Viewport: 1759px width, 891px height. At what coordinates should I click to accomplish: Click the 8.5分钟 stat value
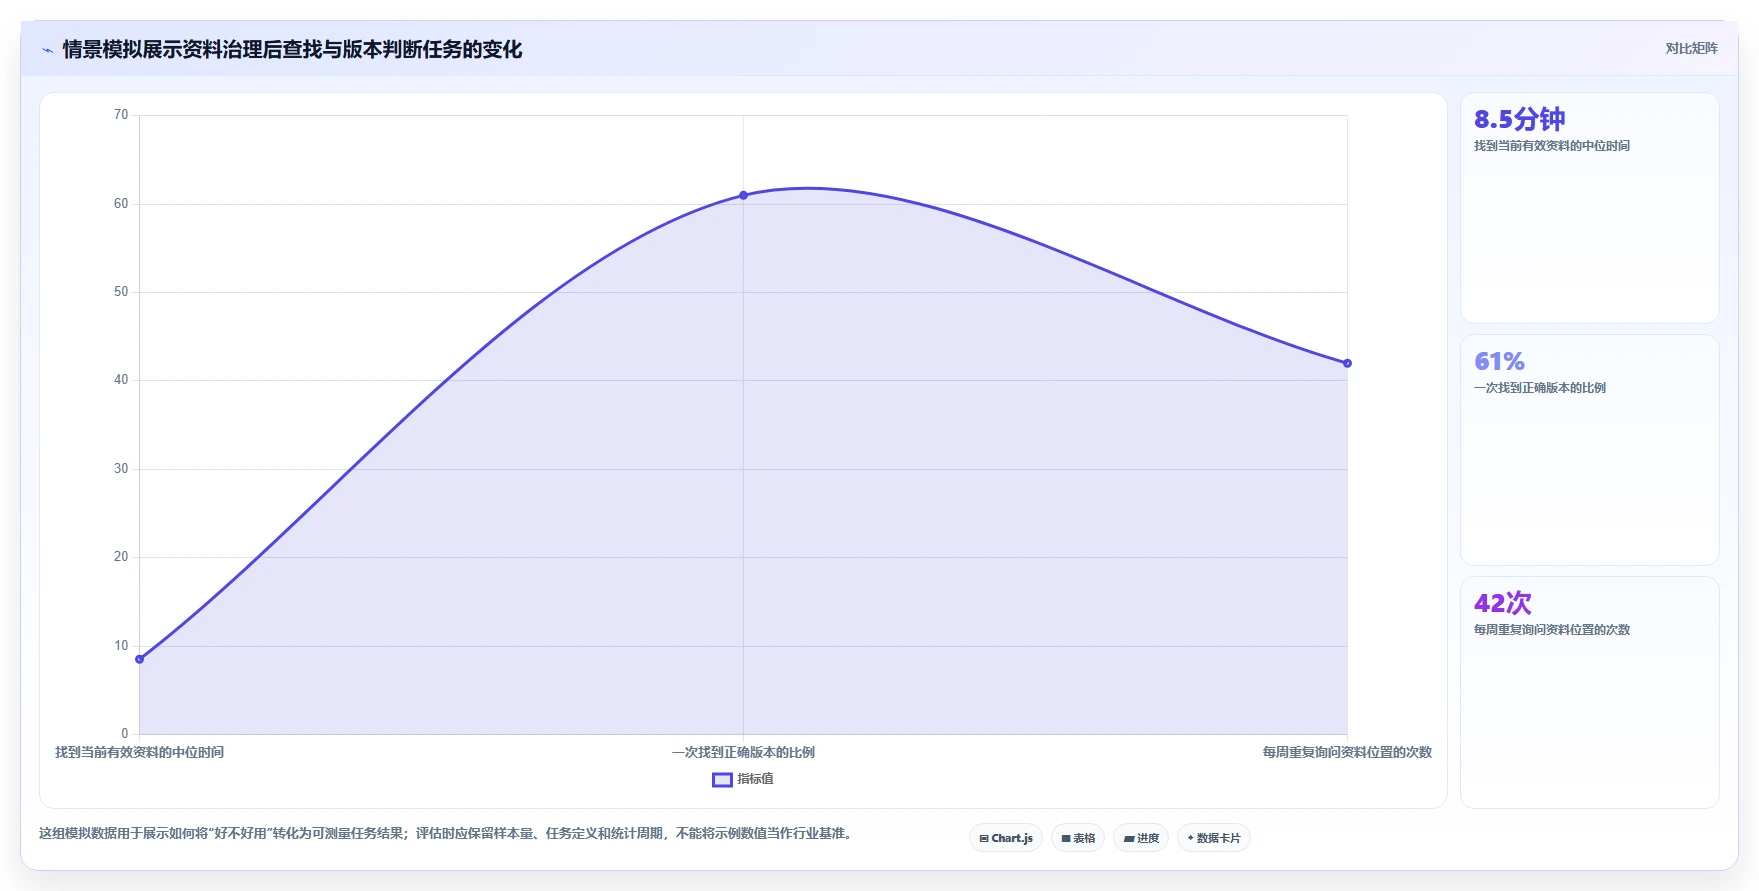pos(1519,119)
